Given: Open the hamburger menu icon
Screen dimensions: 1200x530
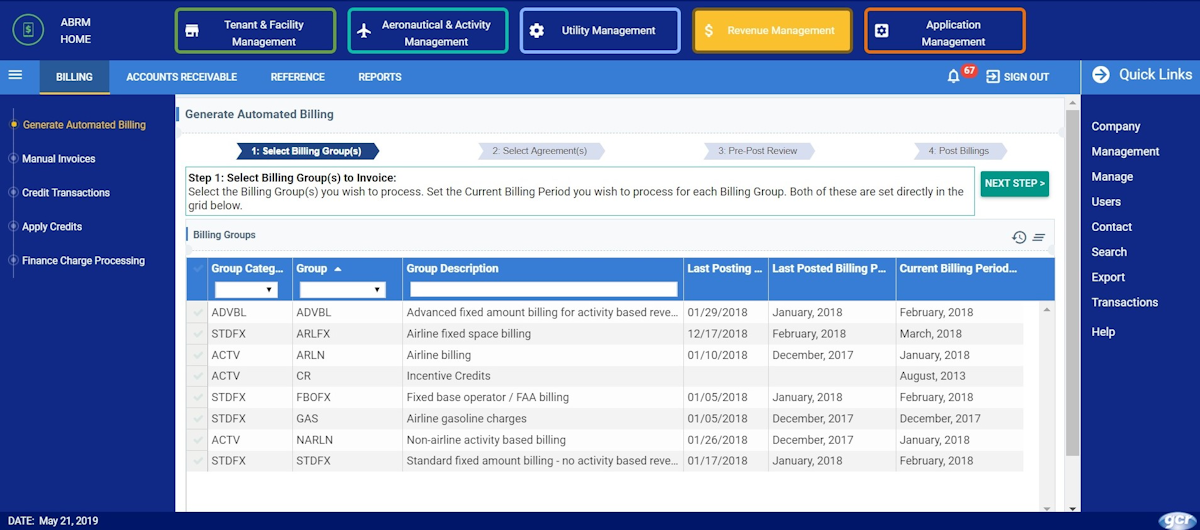Looking at the screenshot, I should 15,75.
